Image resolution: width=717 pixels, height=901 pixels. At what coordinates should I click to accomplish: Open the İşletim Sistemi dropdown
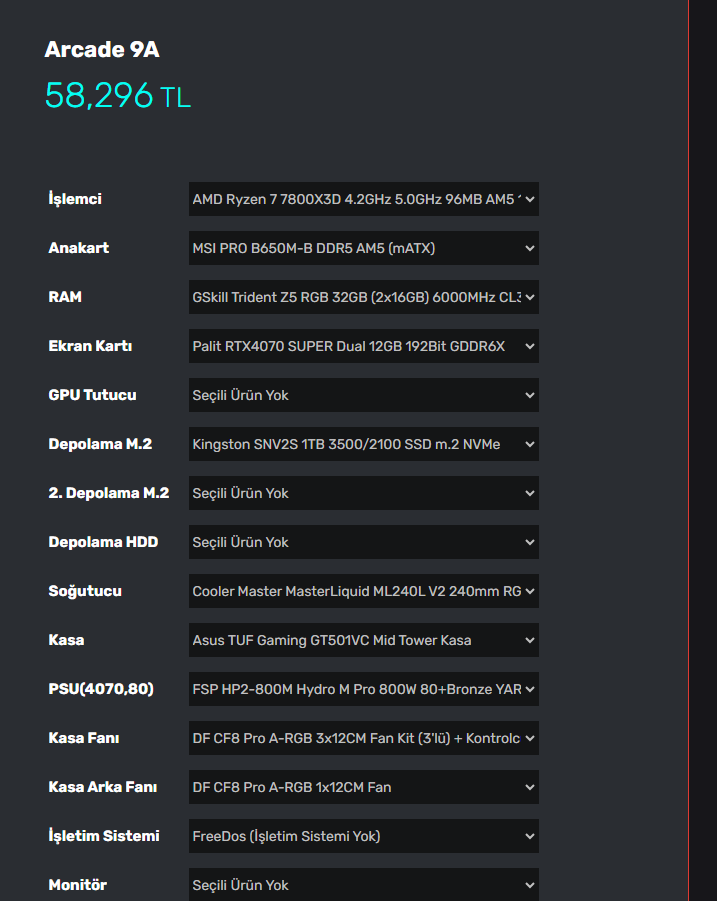coord(364,836)
